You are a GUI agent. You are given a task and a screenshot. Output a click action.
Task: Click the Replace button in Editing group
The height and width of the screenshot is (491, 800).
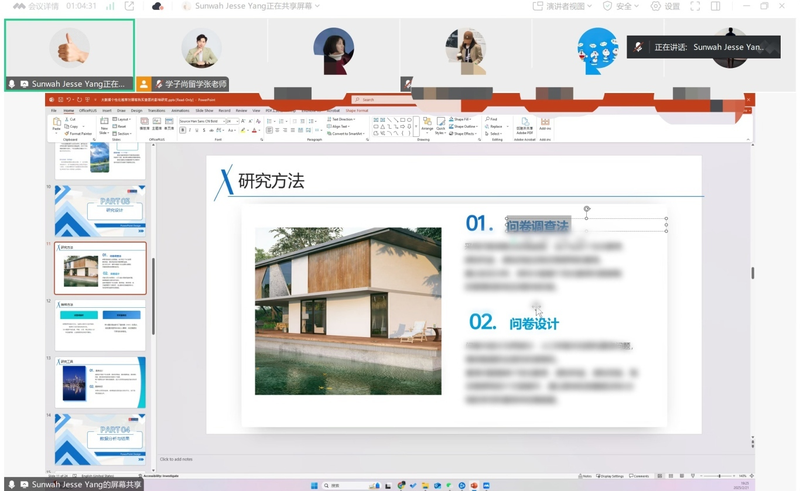(x=494, y=127)
